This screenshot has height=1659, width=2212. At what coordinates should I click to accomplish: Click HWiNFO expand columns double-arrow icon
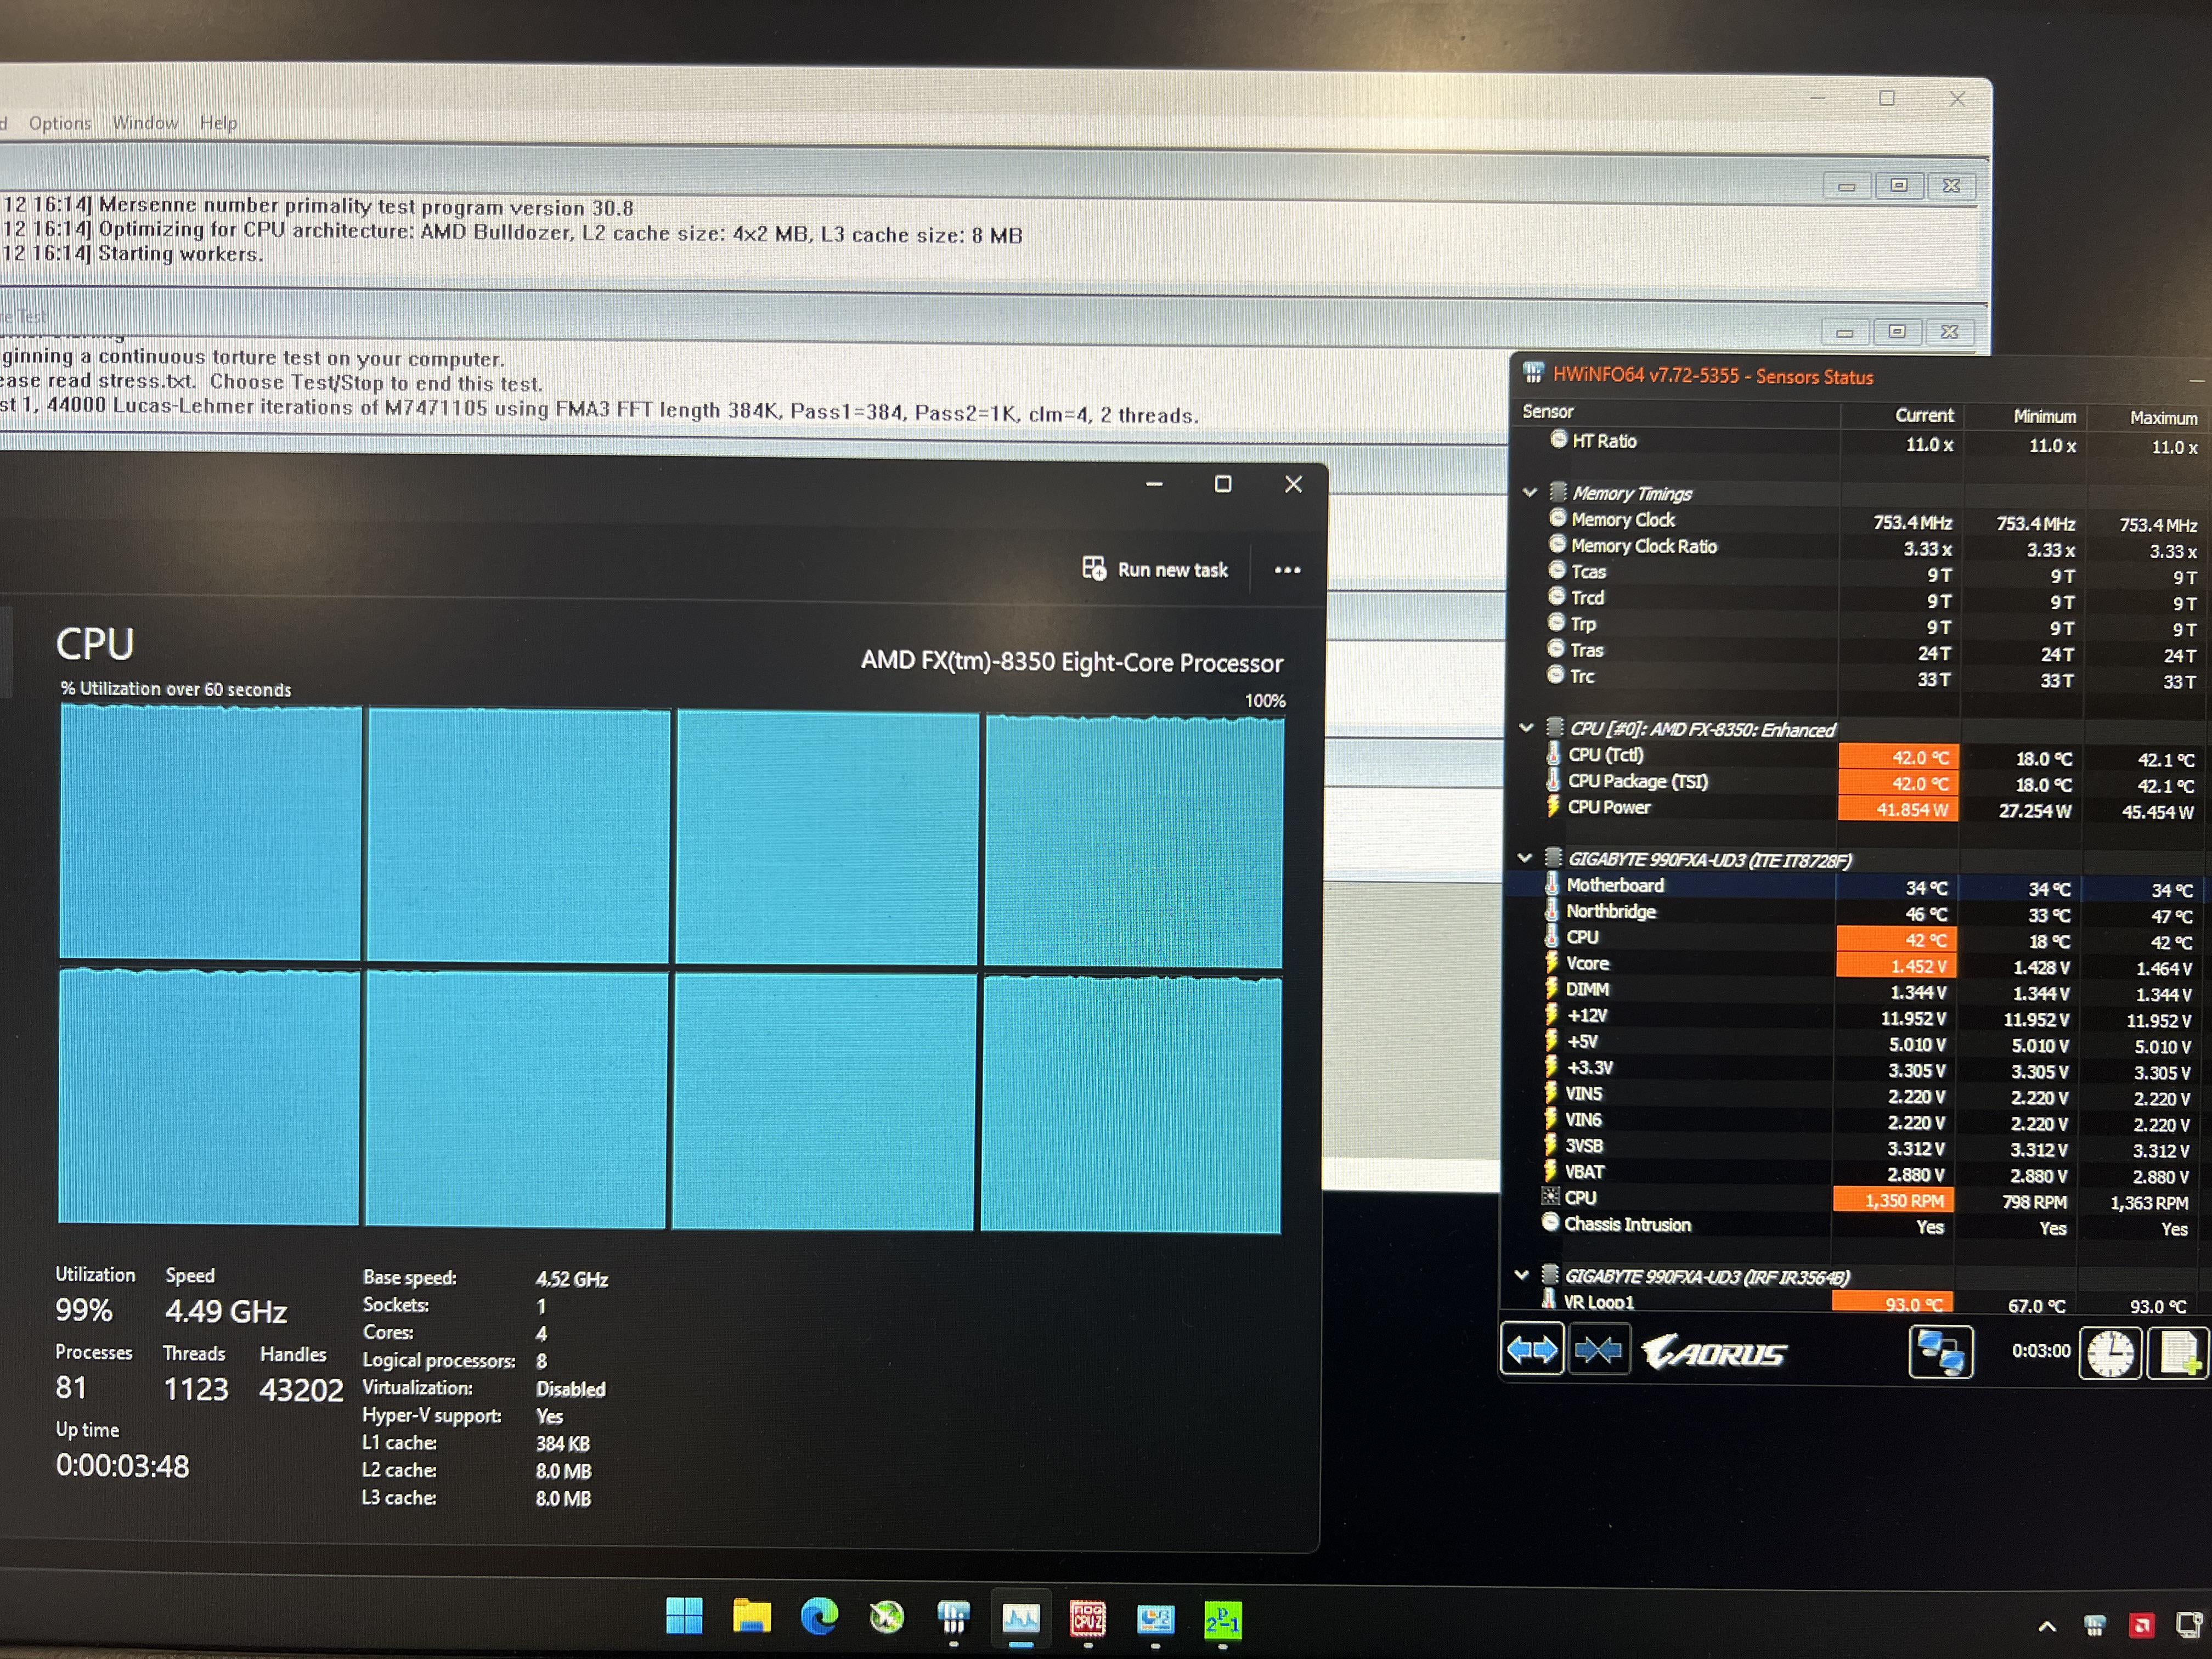[1531, 1351]
